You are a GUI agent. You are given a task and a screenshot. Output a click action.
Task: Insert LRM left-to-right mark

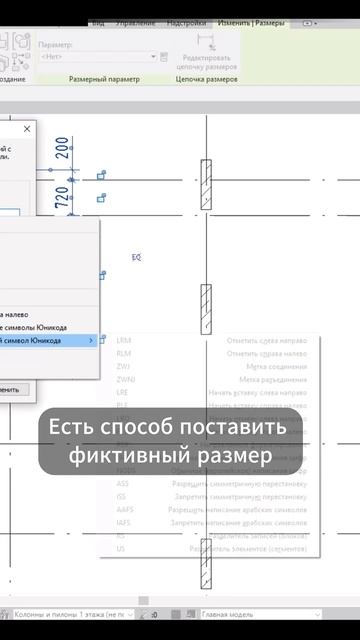point(211,341)
